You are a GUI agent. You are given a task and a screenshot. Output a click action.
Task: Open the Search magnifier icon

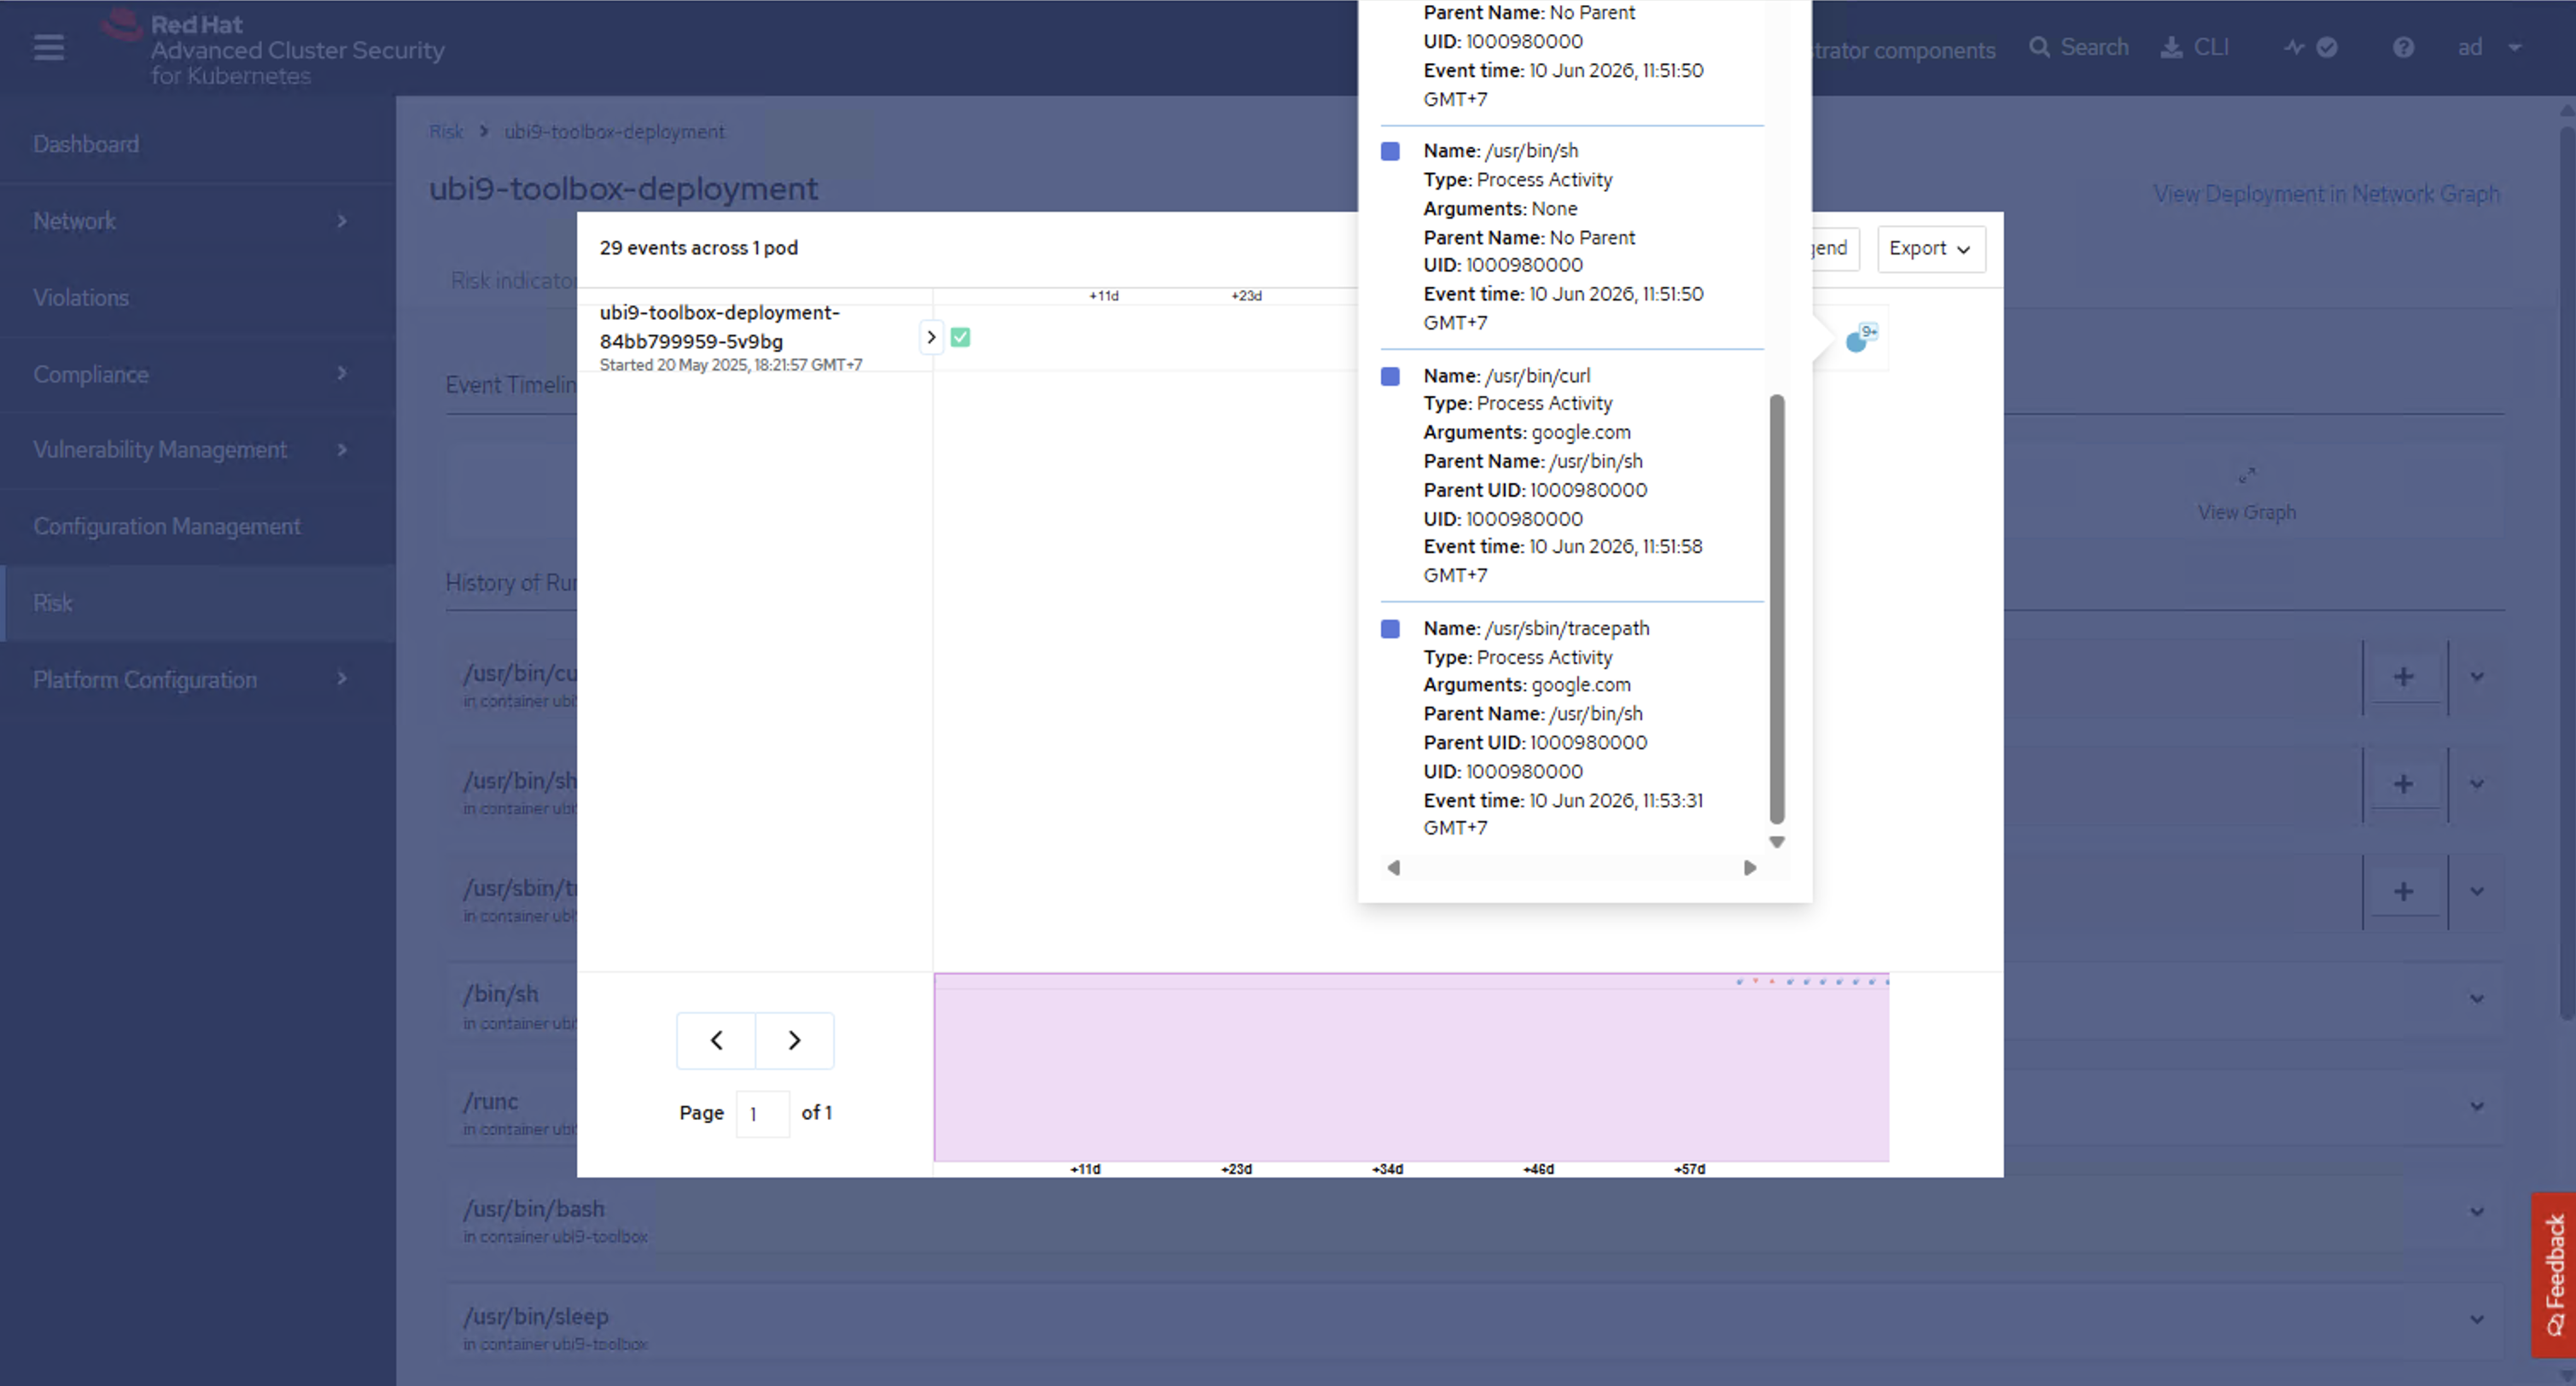coord(2039,47)
